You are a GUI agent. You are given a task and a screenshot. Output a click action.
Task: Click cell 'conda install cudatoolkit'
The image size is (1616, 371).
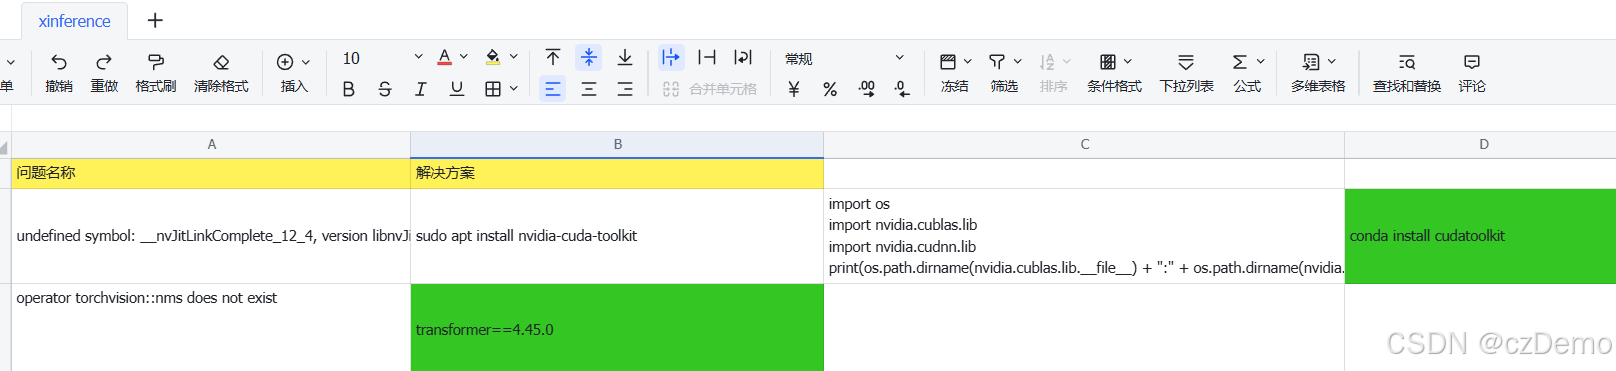click(x=1480, y=236)
